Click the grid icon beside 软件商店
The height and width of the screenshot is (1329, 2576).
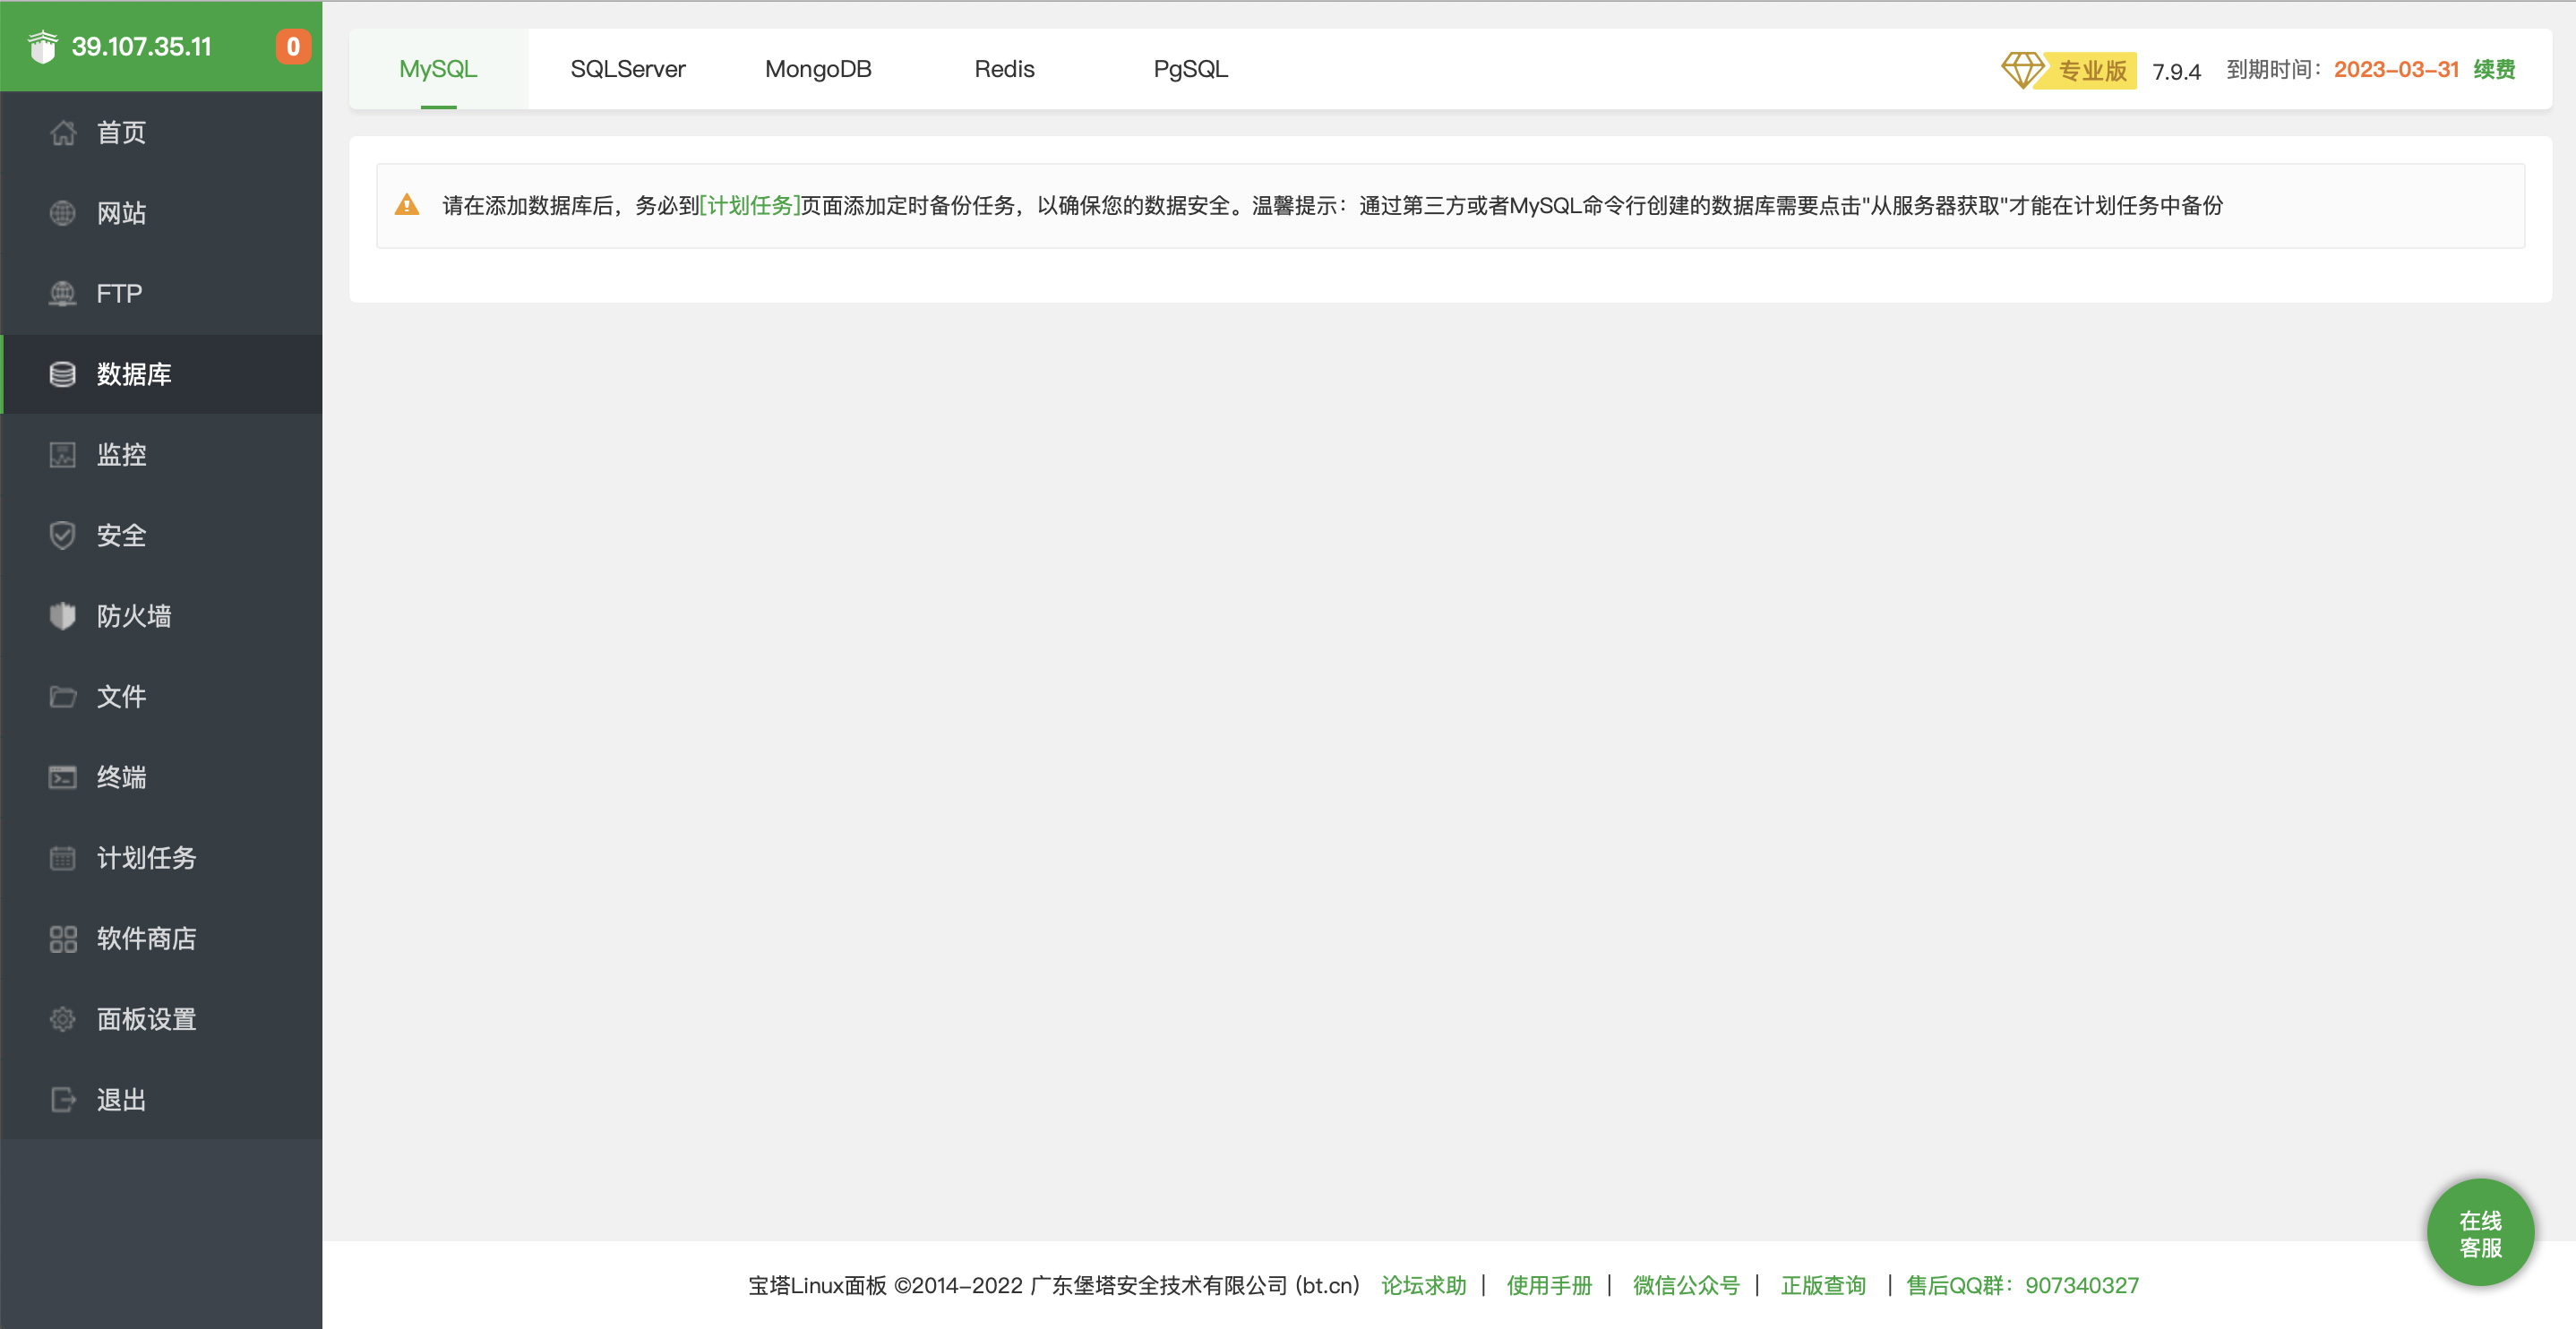point(63,938)
